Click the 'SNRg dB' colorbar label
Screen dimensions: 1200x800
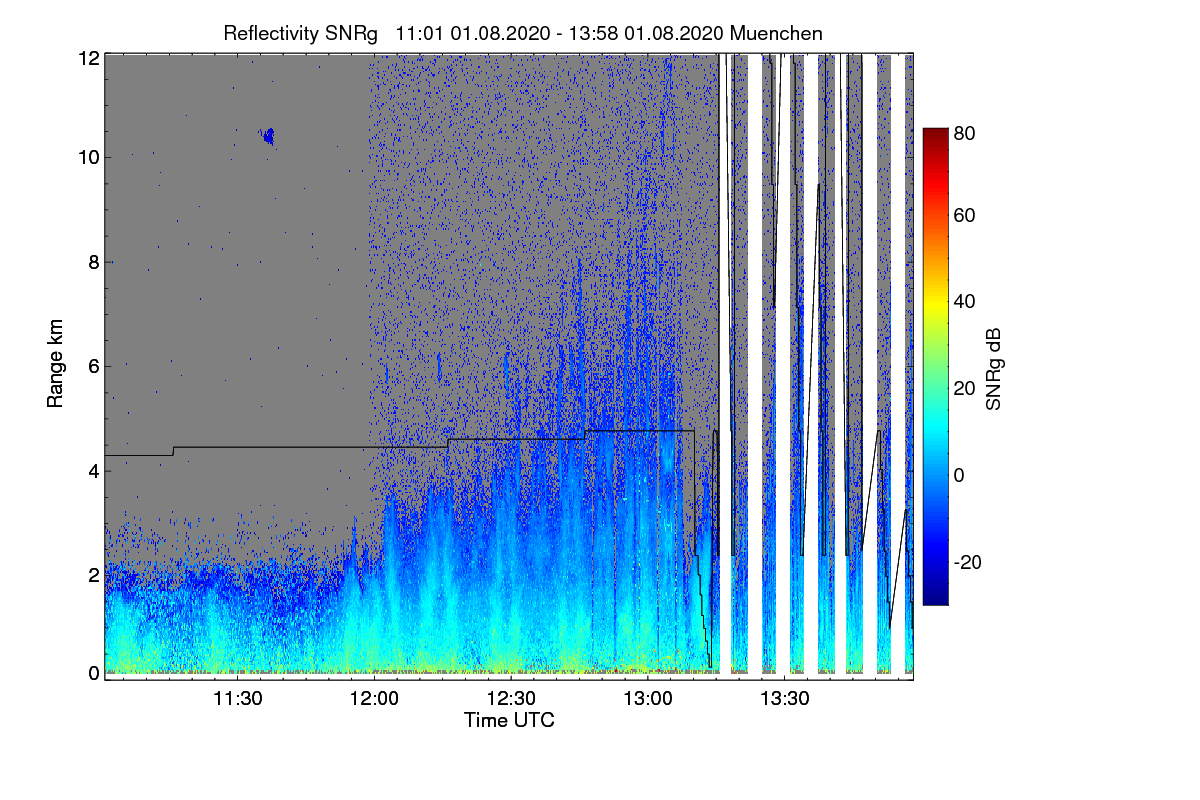tap(993, 367)
